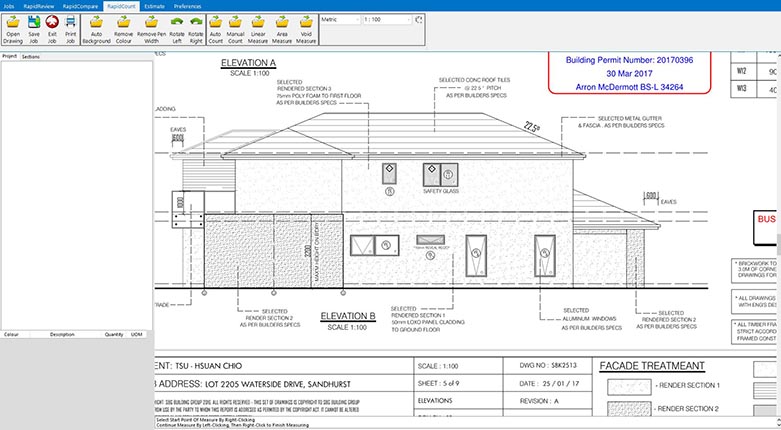Click inside the empty Project list panel
Image resolution: width=781 pixels, height=430 pixels.
click(77, 194)
